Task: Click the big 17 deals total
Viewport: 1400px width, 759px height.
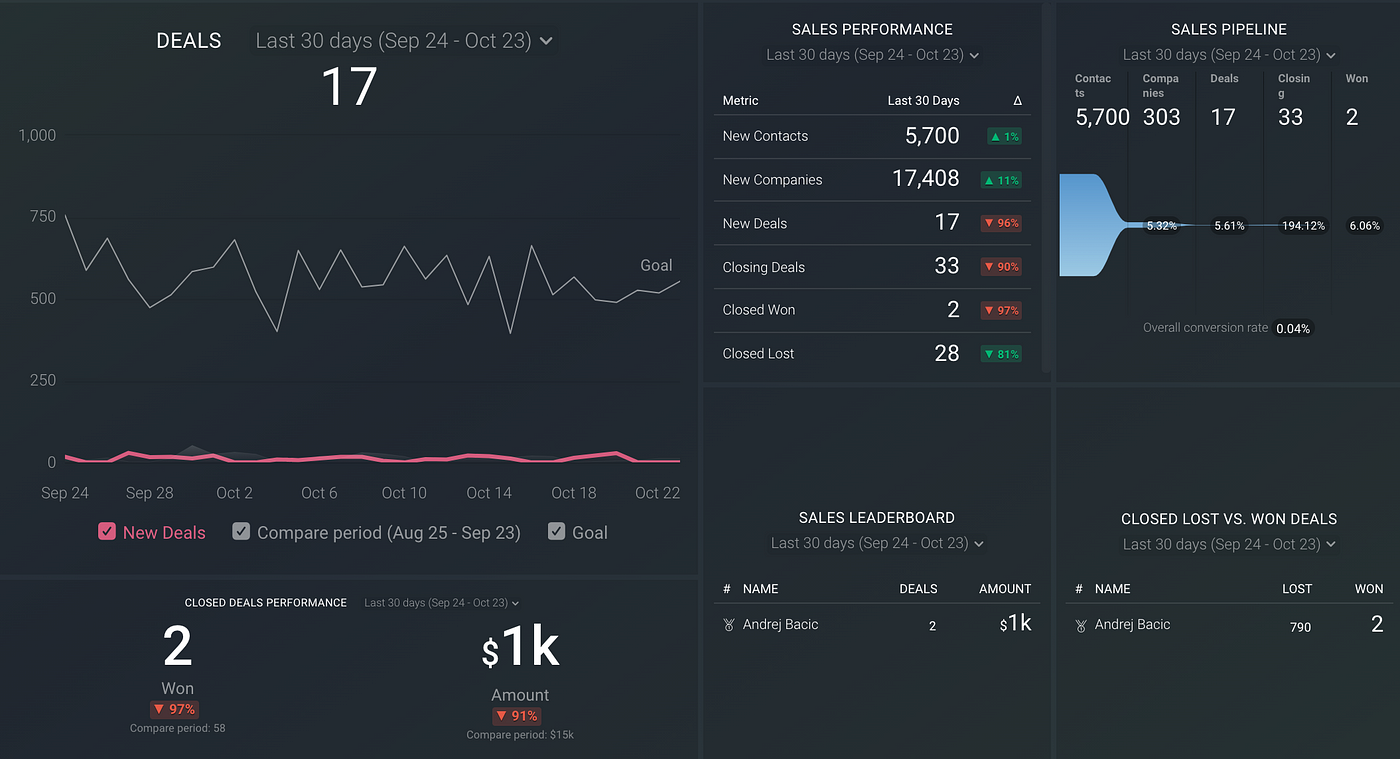Action: (x=348, y=86)
